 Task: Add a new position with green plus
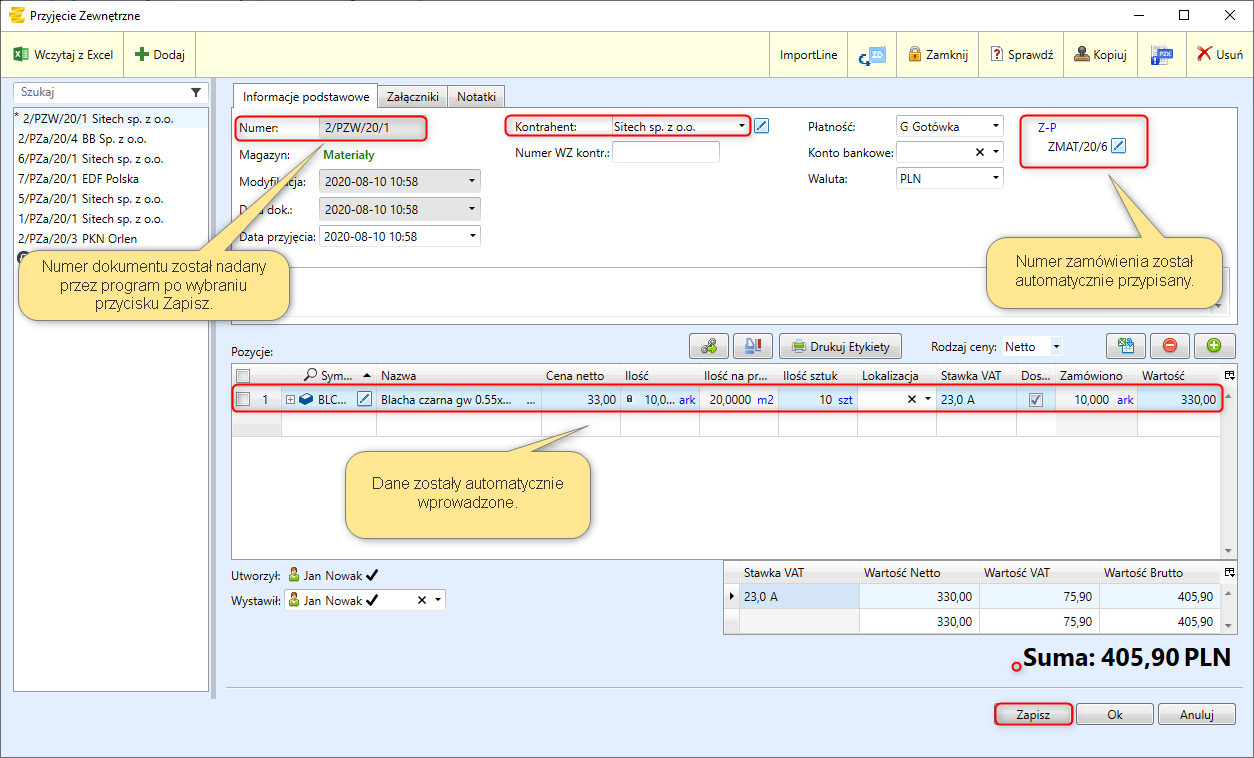pyautogui.click(x=1214, y=346)
